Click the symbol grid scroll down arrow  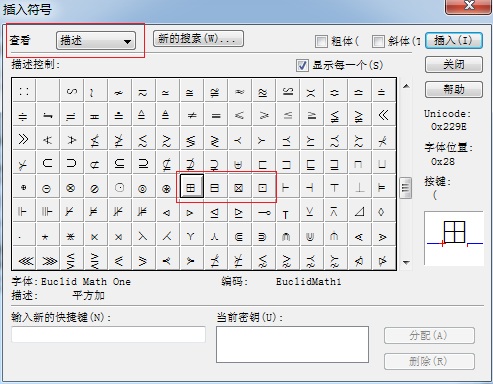pyautogui.click(x=406, y=262)
